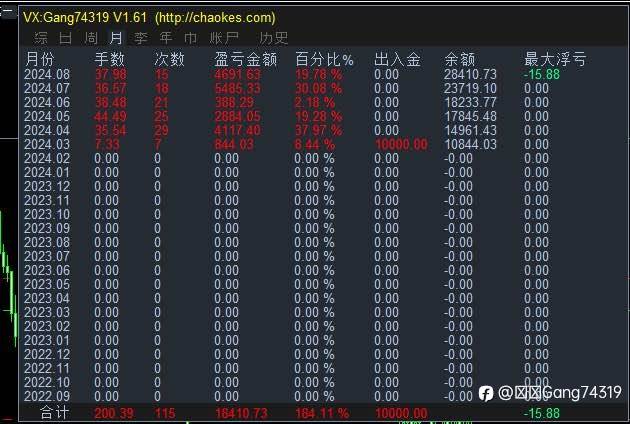
Task: Open the 账户 account tab
Action: point(224,38)
